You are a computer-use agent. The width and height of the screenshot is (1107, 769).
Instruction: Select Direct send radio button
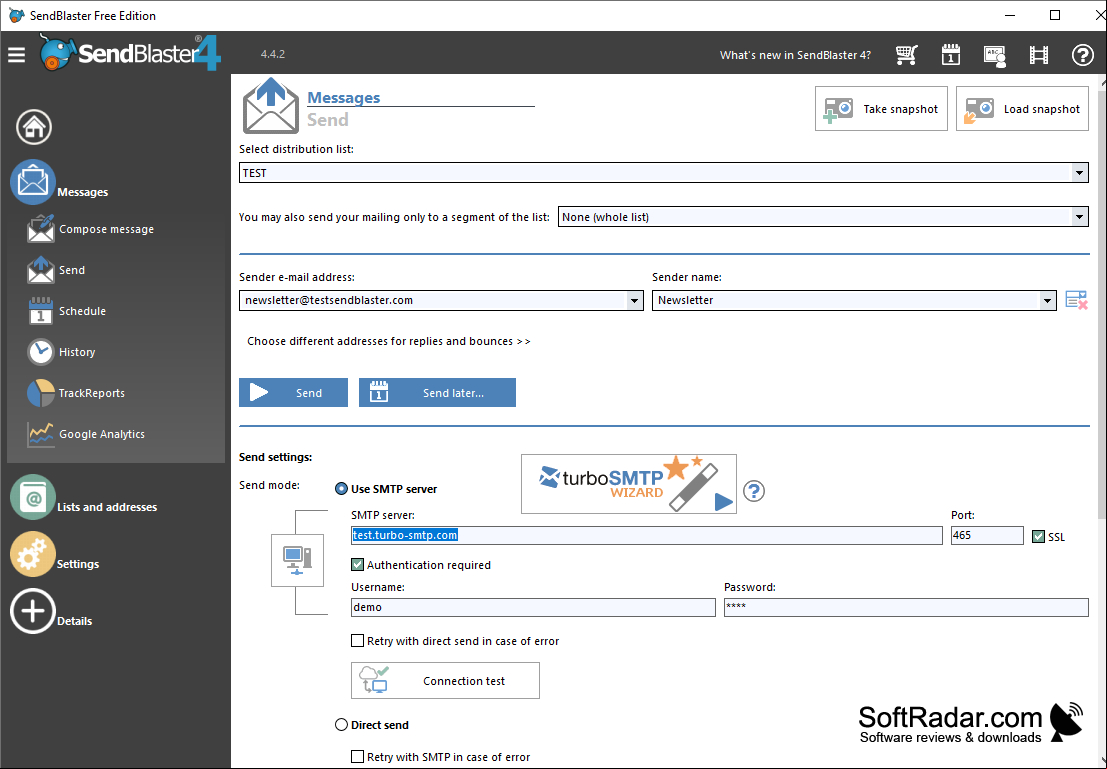[x=341, y=725]
